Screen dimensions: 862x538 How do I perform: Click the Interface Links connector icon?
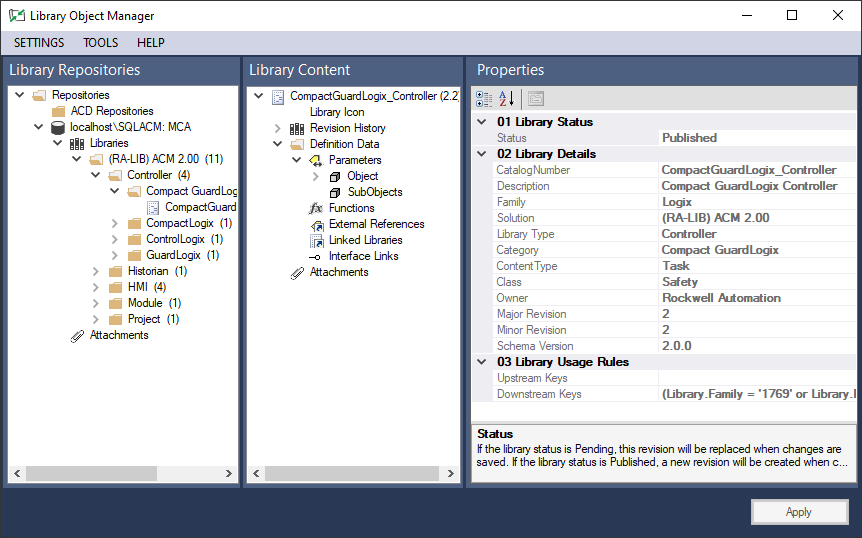pos(315,257)
